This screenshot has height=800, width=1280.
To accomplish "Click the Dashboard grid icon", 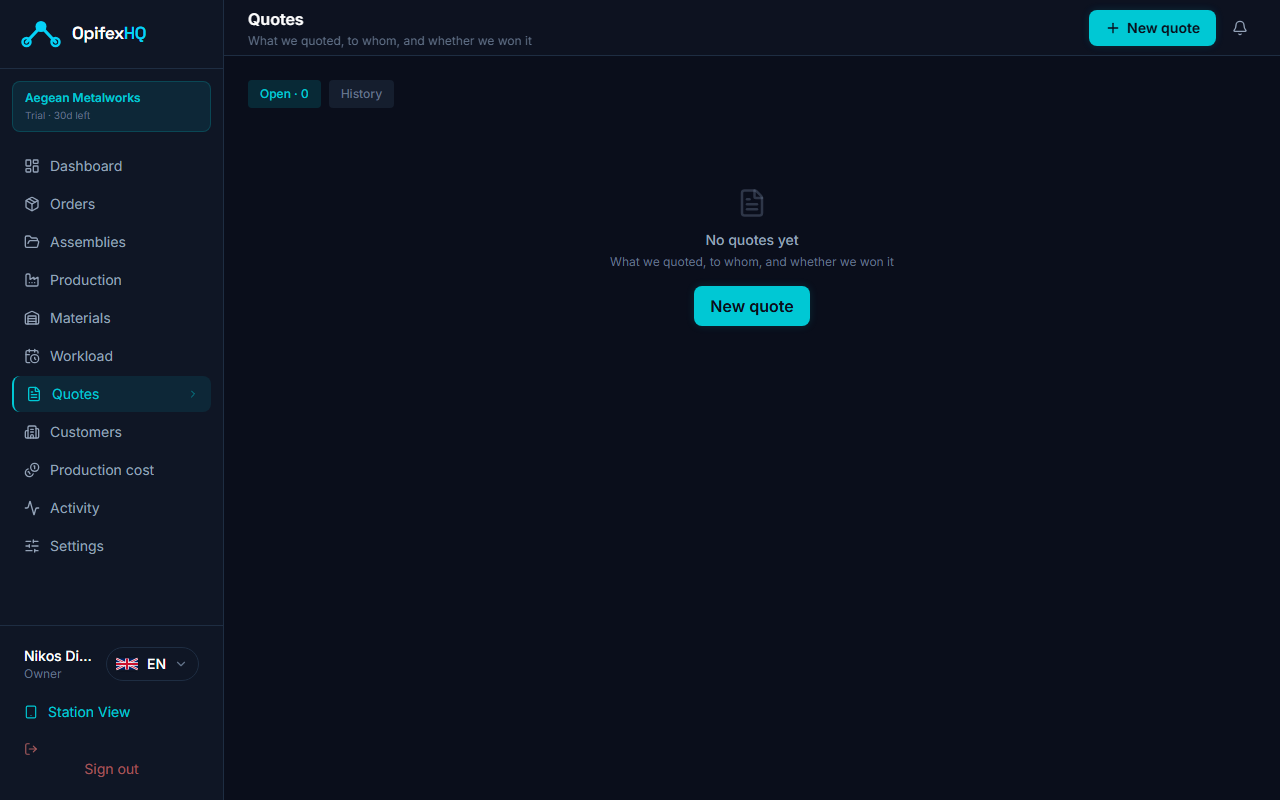I will (x=32, y=166).
